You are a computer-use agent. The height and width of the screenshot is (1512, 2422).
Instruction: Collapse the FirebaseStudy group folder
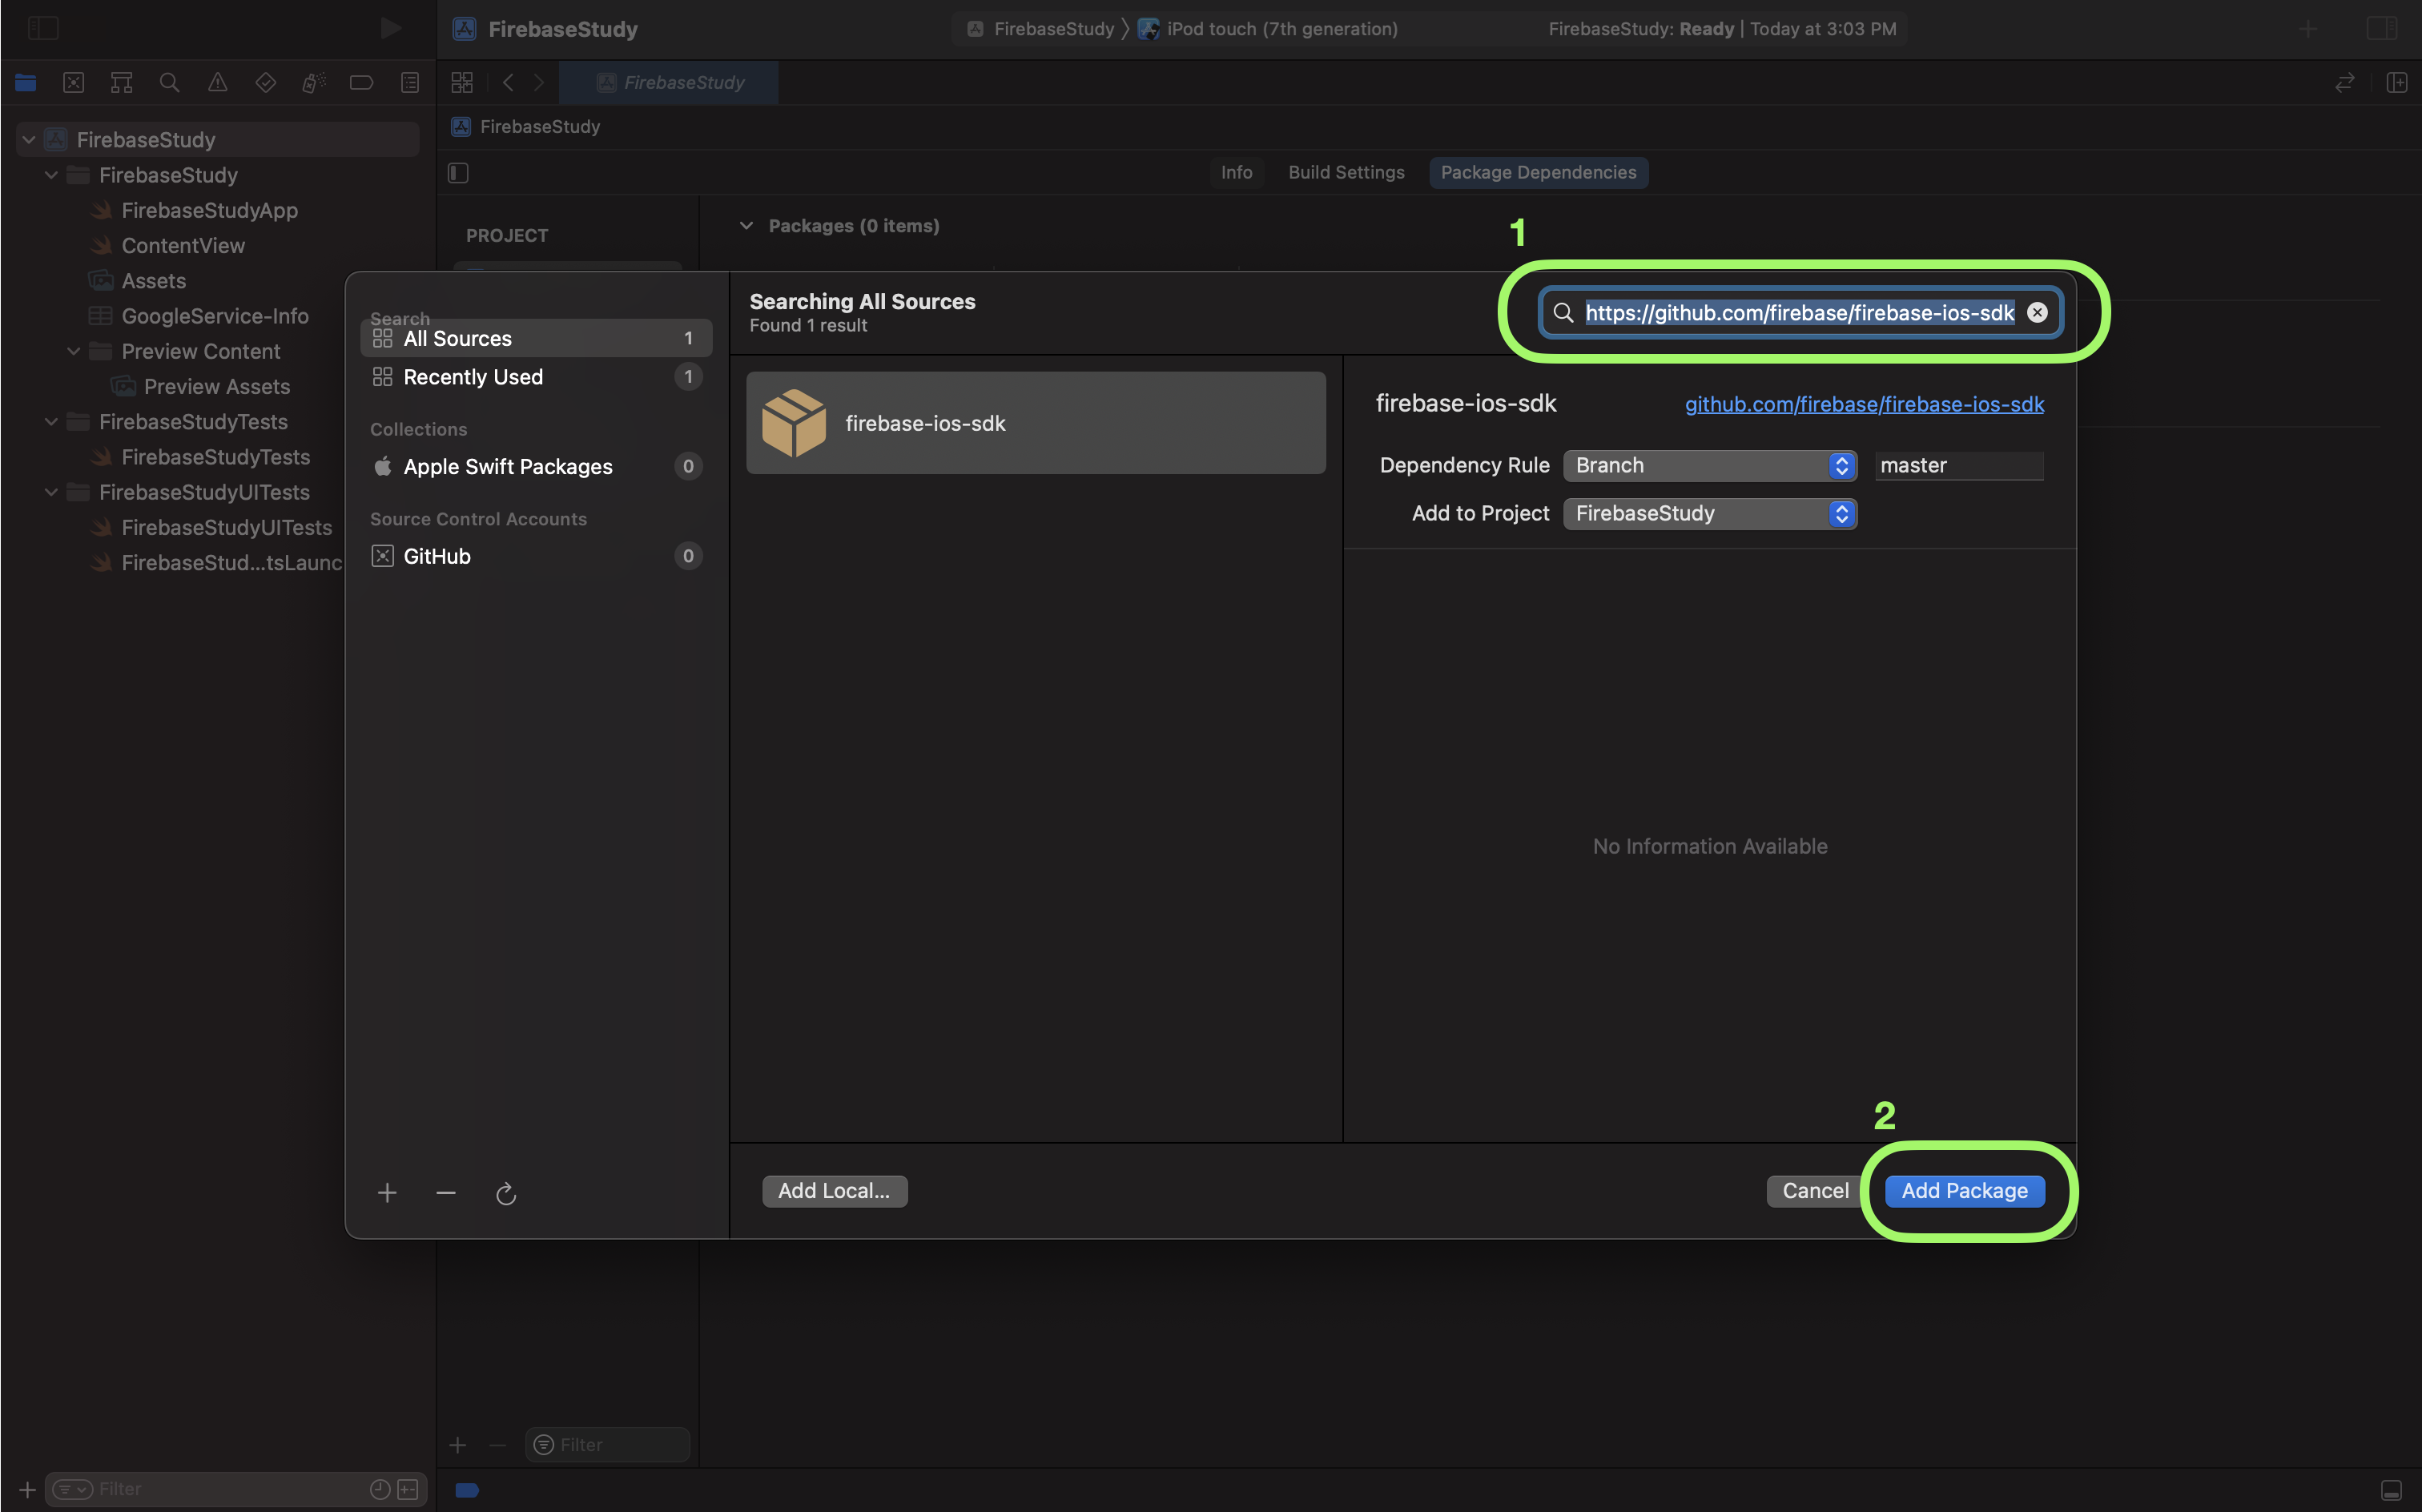(x=51, y=175)
